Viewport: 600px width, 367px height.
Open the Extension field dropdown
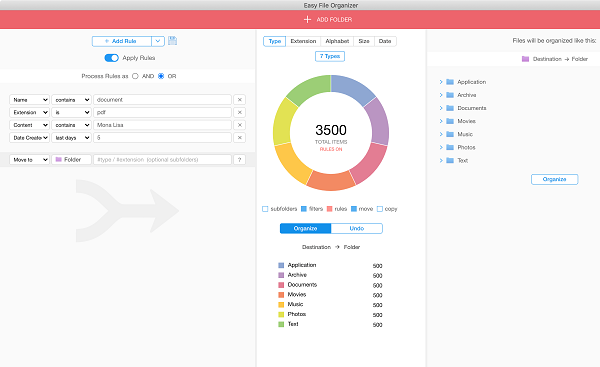coord(29,112)
